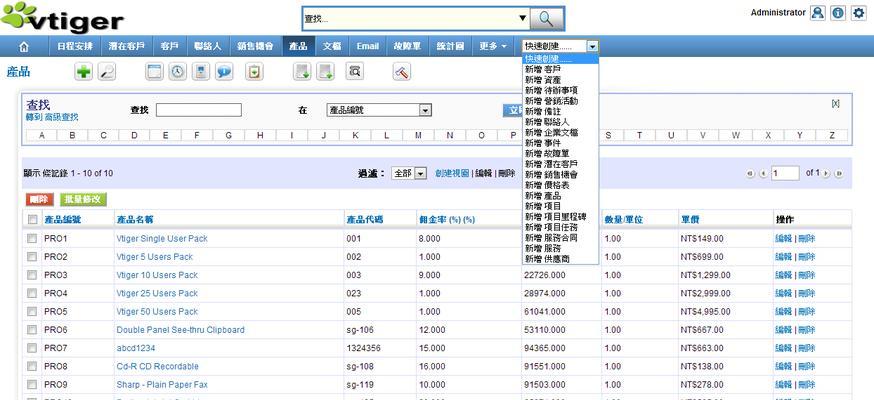Check the box for PRO1
Viewport: 874px width, 400px height.
[32, 238]
